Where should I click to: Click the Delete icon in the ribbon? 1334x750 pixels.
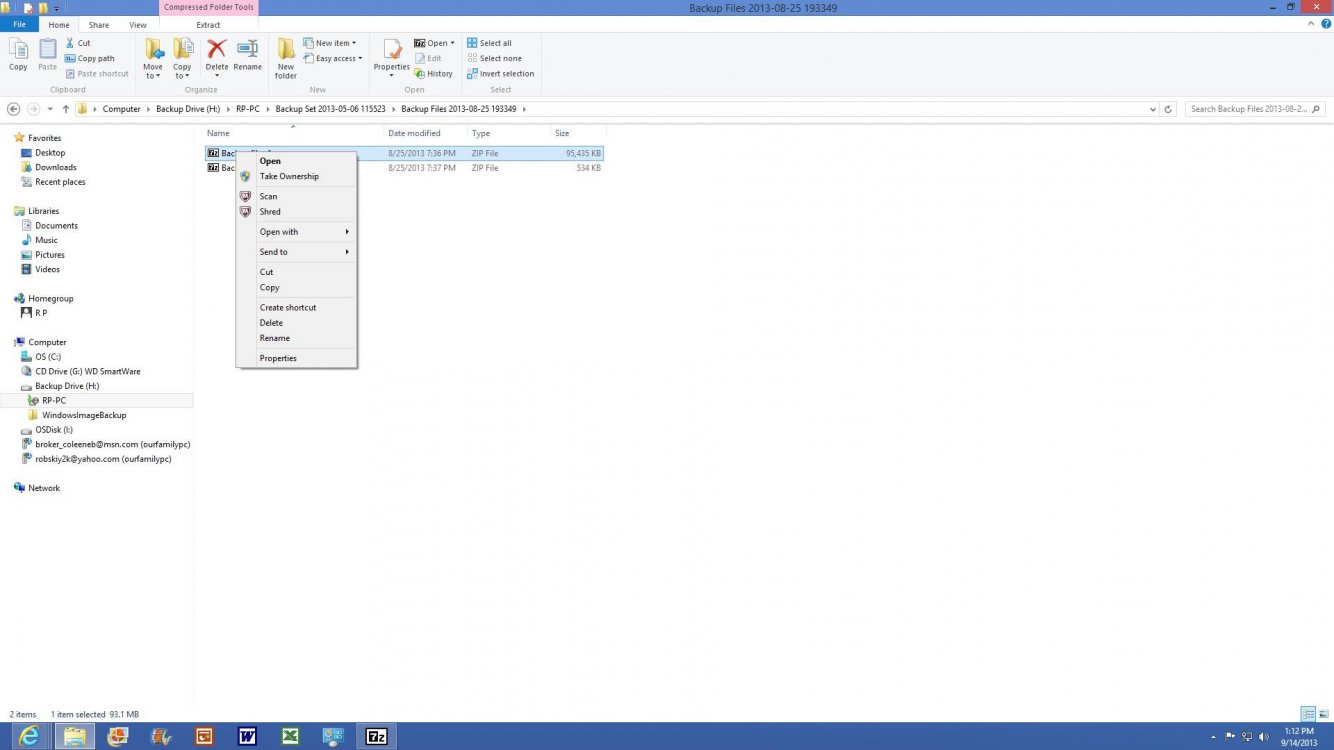point(216,55)
